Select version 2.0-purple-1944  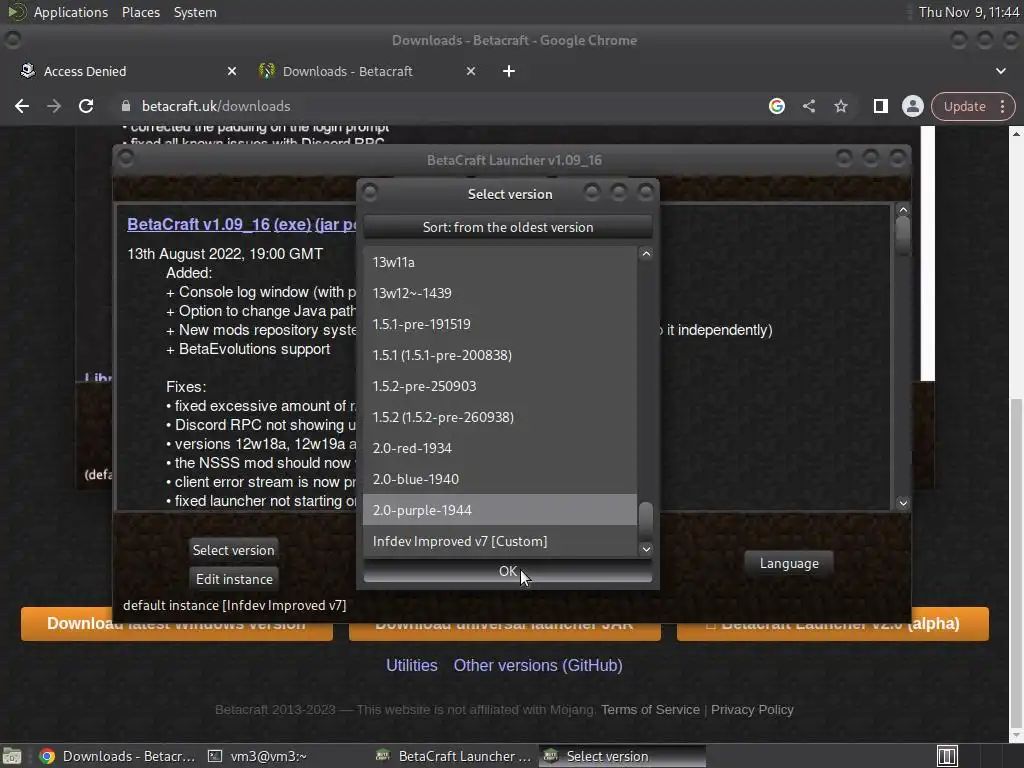point(500,510)
